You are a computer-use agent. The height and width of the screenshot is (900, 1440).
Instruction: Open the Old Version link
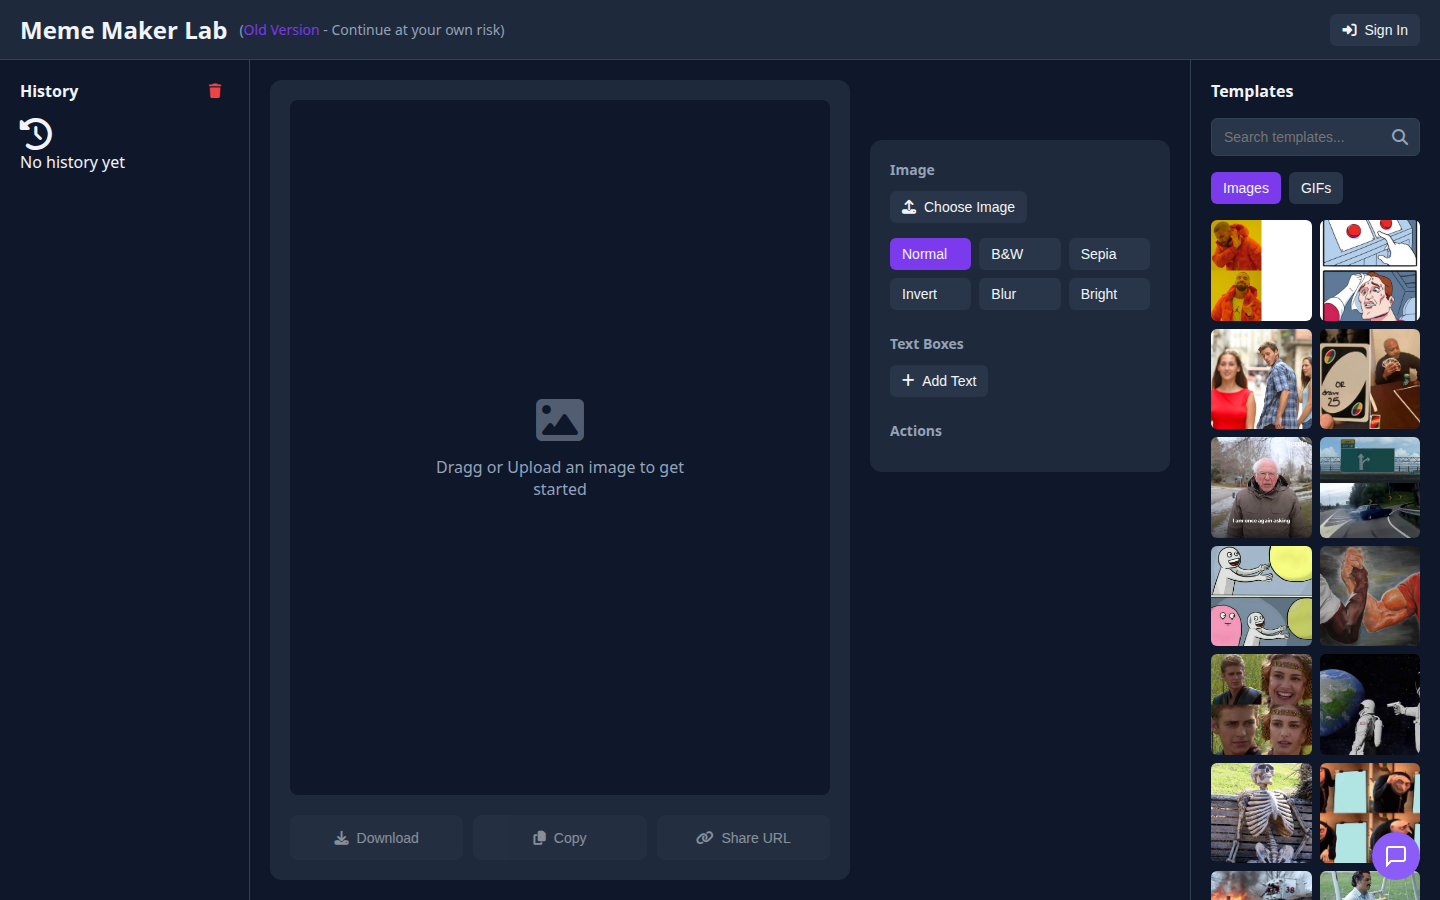281,30
